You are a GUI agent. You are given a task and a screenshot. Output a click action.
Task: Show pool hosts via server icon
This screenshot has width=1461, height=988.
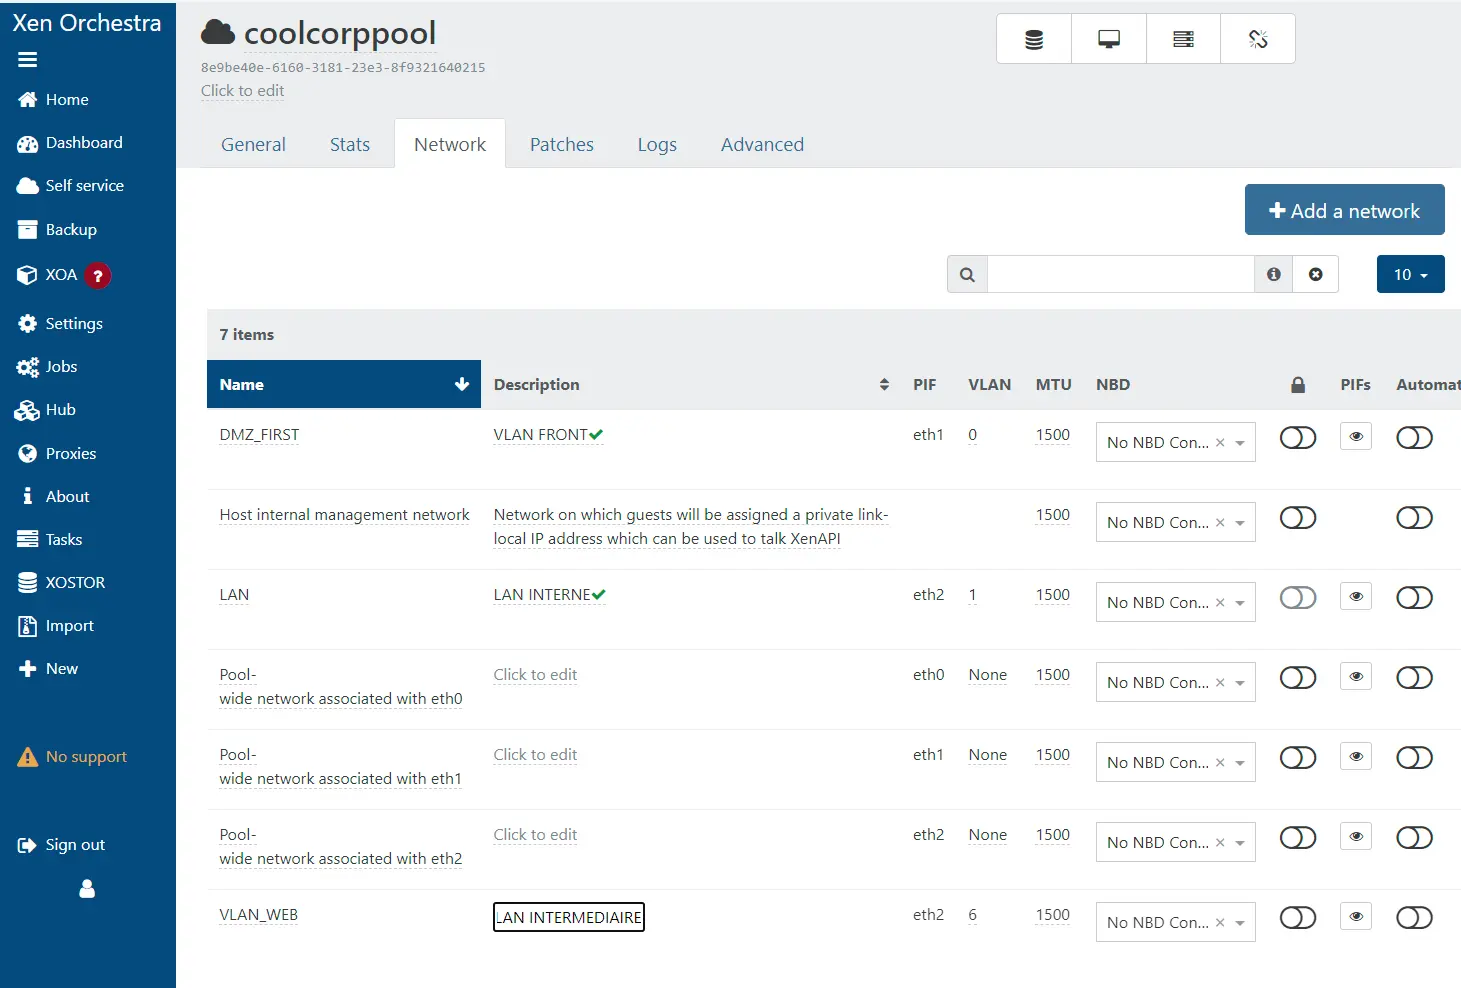(1183, 39)
